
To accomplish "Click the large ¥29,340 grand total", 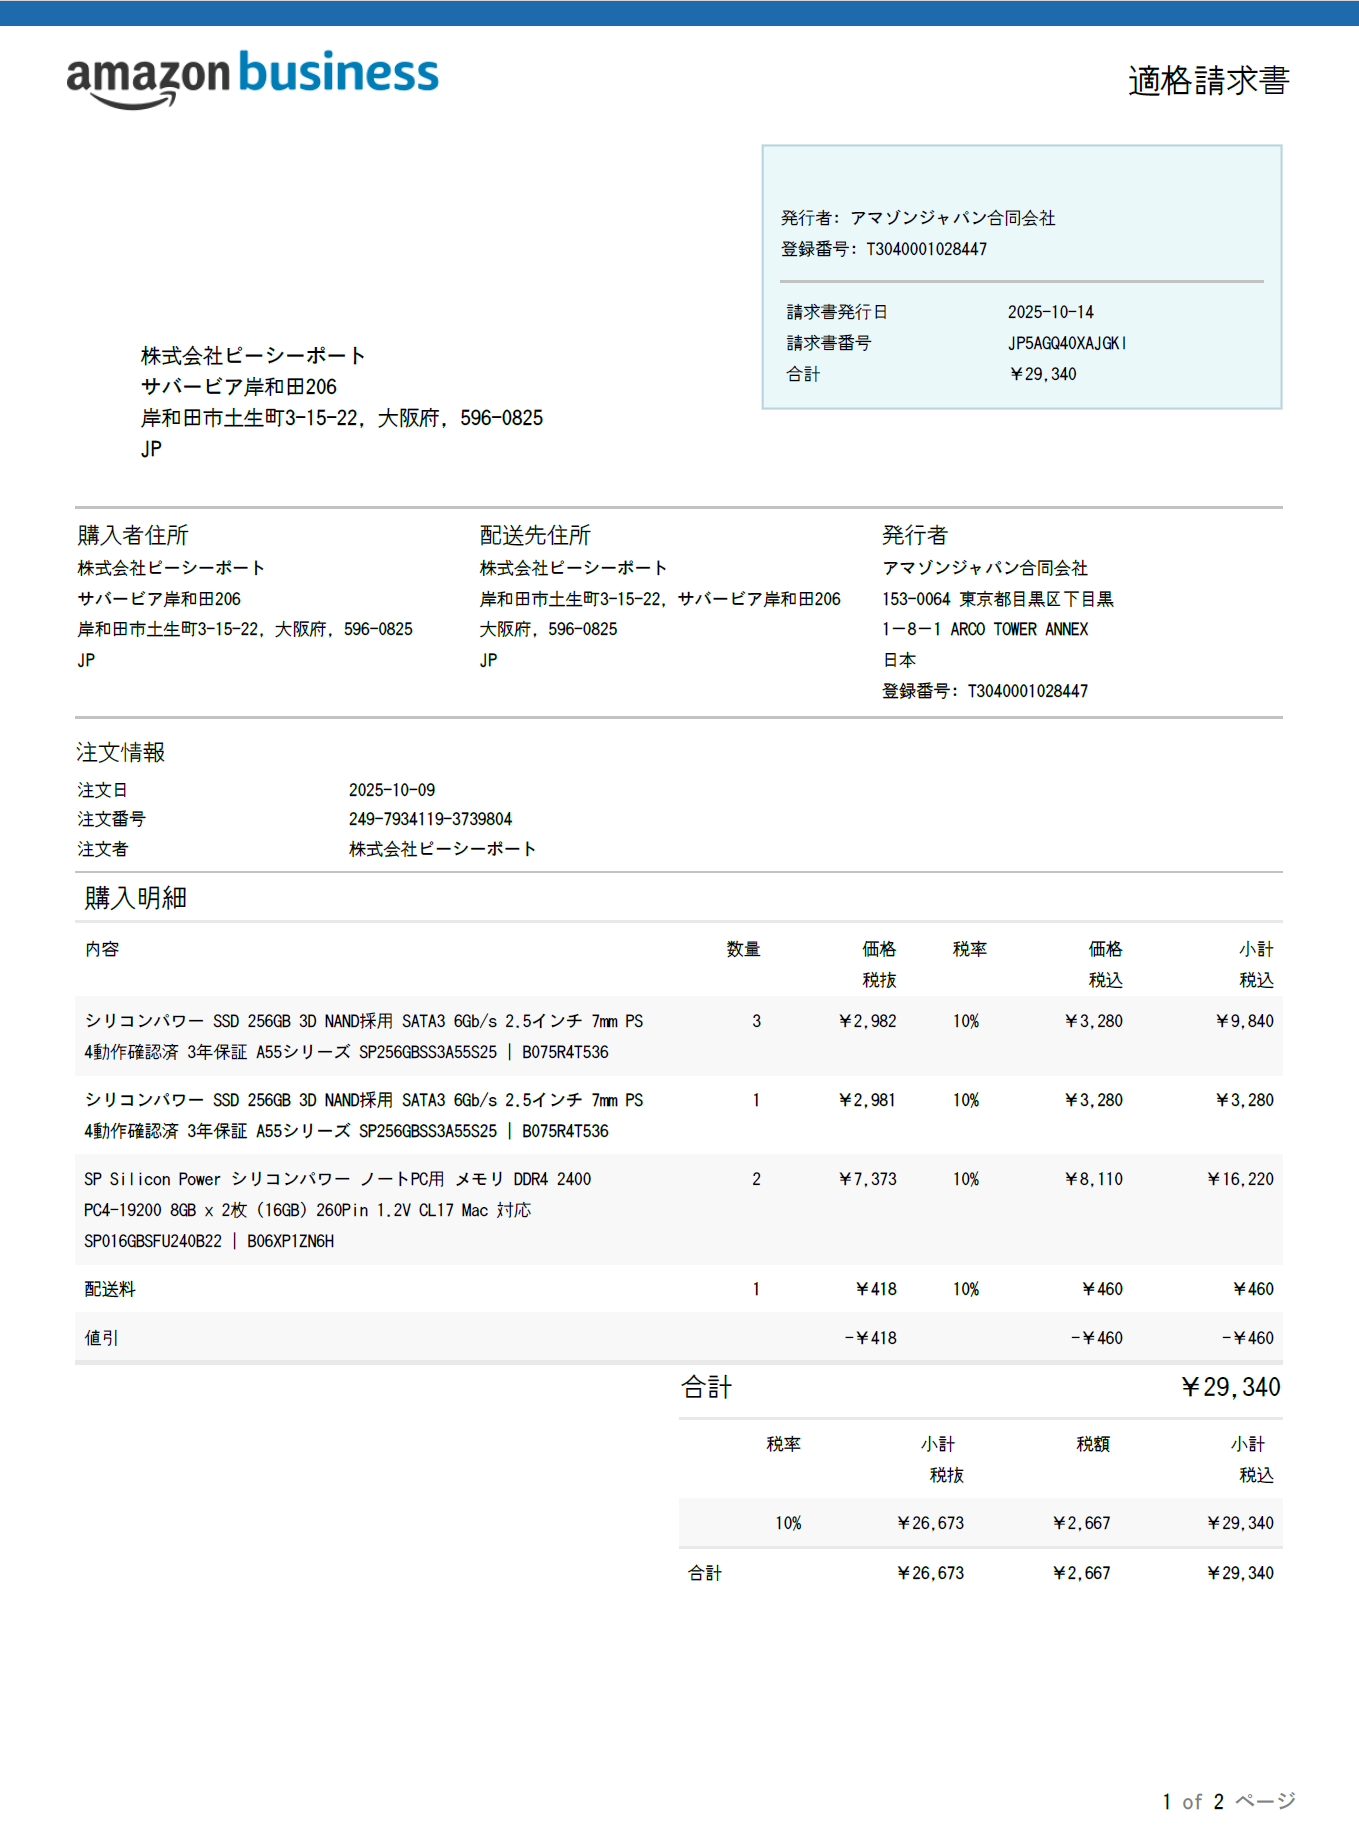I will [x=1230, y=1387].
